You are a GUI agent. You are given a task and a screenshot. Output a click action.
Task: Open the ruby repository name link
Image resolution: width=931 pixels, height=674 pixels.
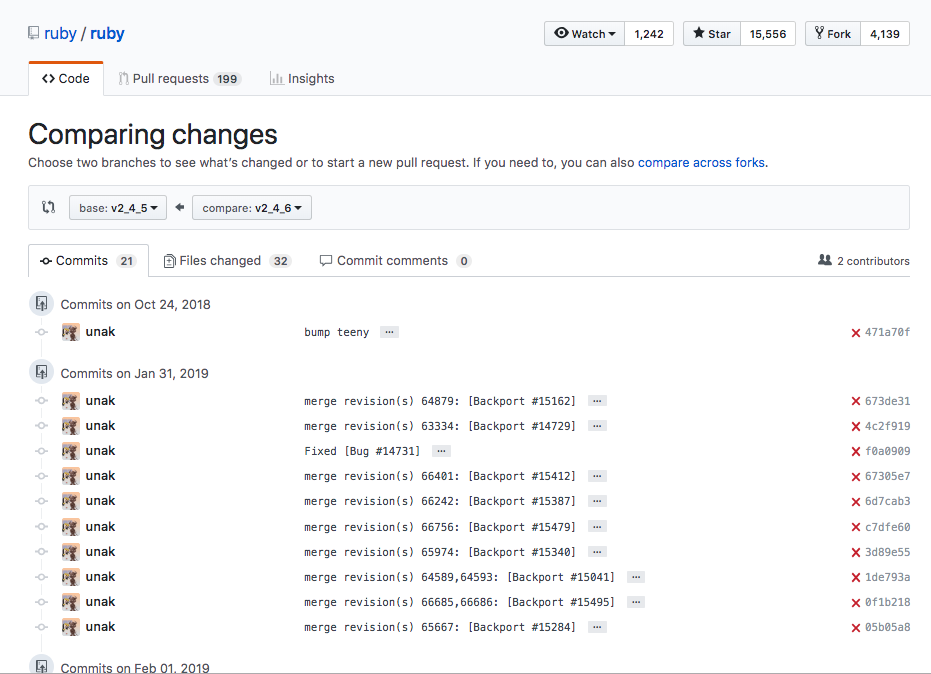107,34
